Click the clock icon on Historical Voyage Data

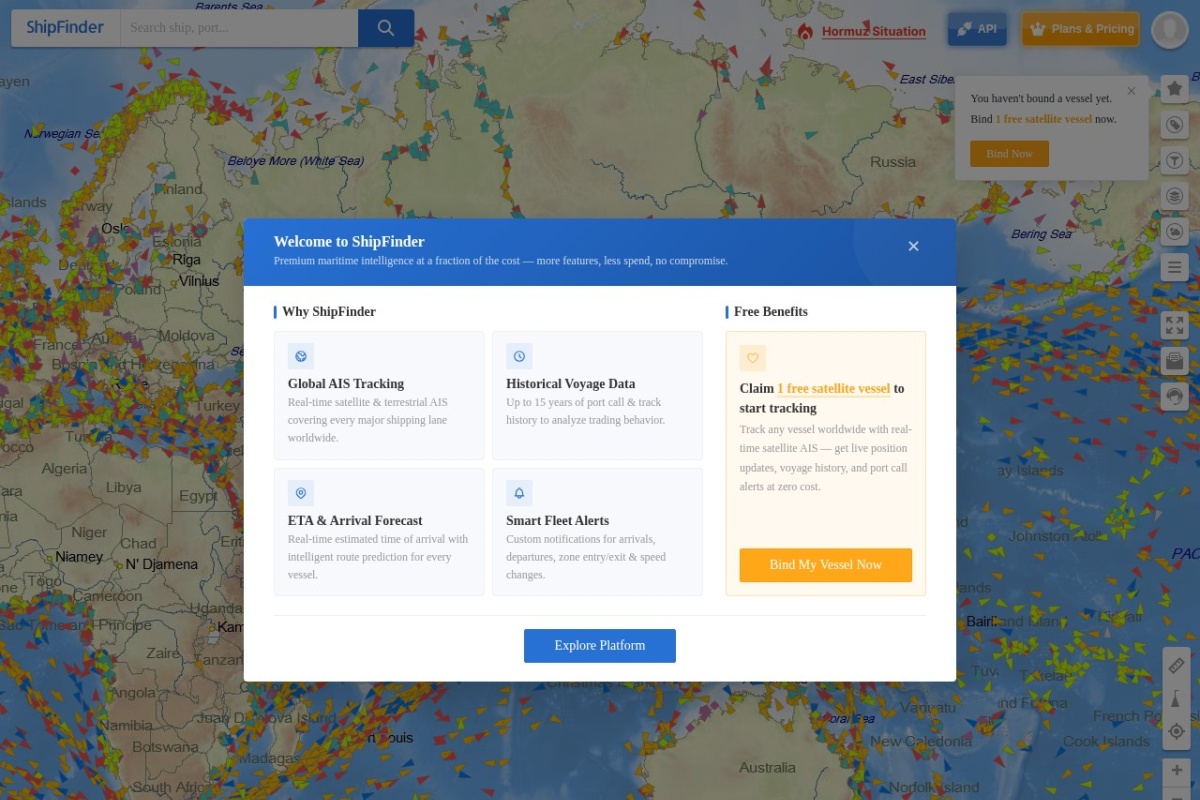(x=519, y=356)
